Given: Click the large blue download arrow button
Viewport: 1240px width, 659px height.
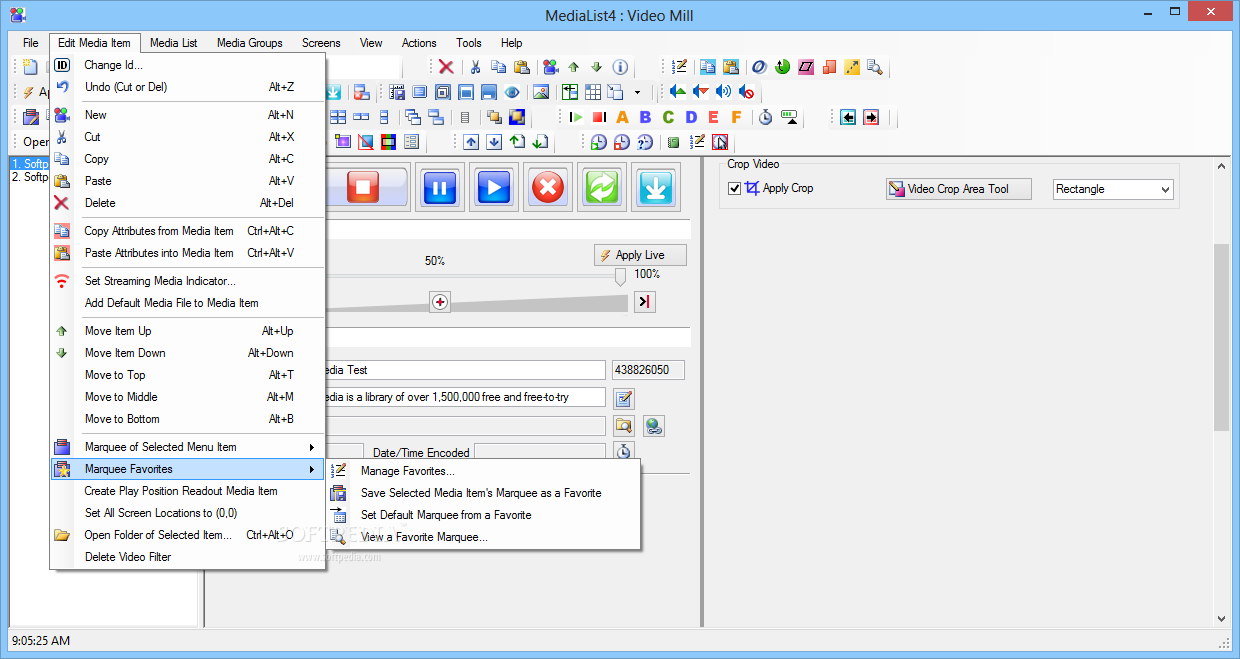Looking at the screenshot, I should pos(656,187).
